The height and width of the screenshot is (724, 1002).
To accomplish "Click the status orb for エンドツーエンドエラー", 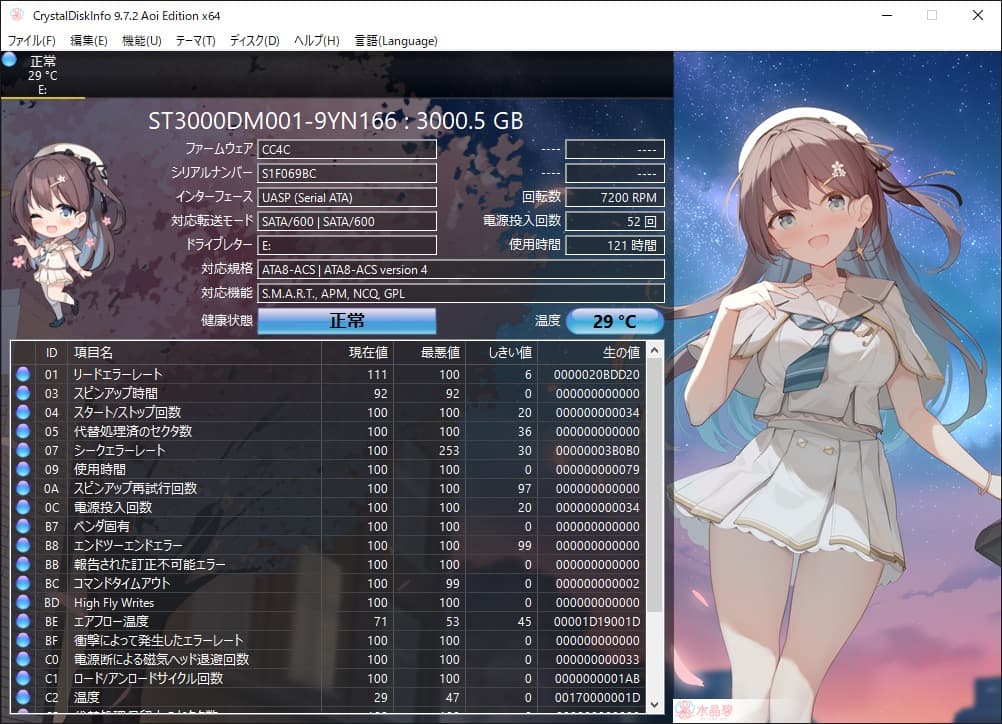I will (23, 545).
